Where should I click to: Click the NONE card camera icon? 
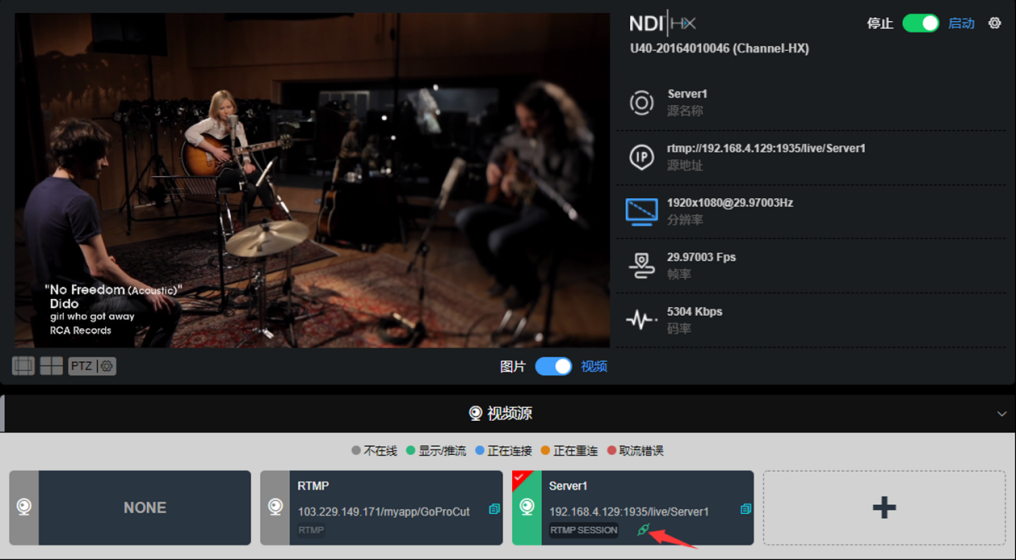click(x=24, y=507)
